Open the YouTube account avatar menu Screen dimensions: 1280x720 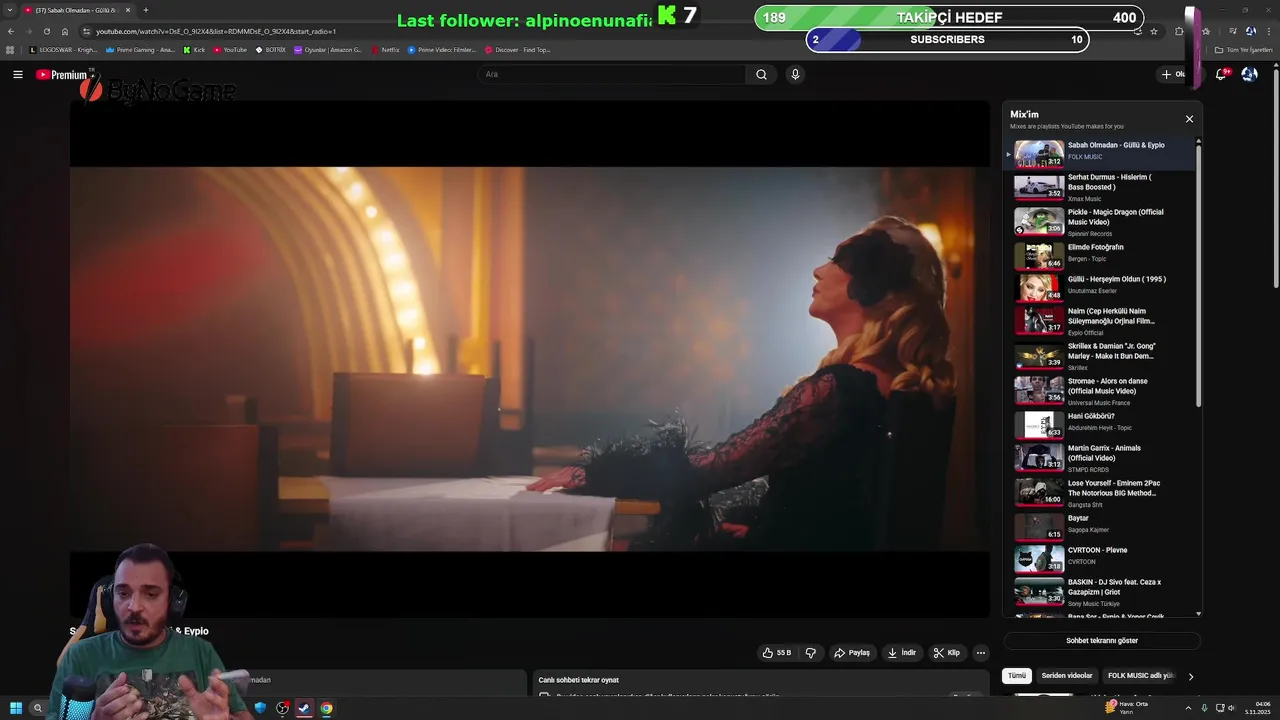(x=1249, y=74)
